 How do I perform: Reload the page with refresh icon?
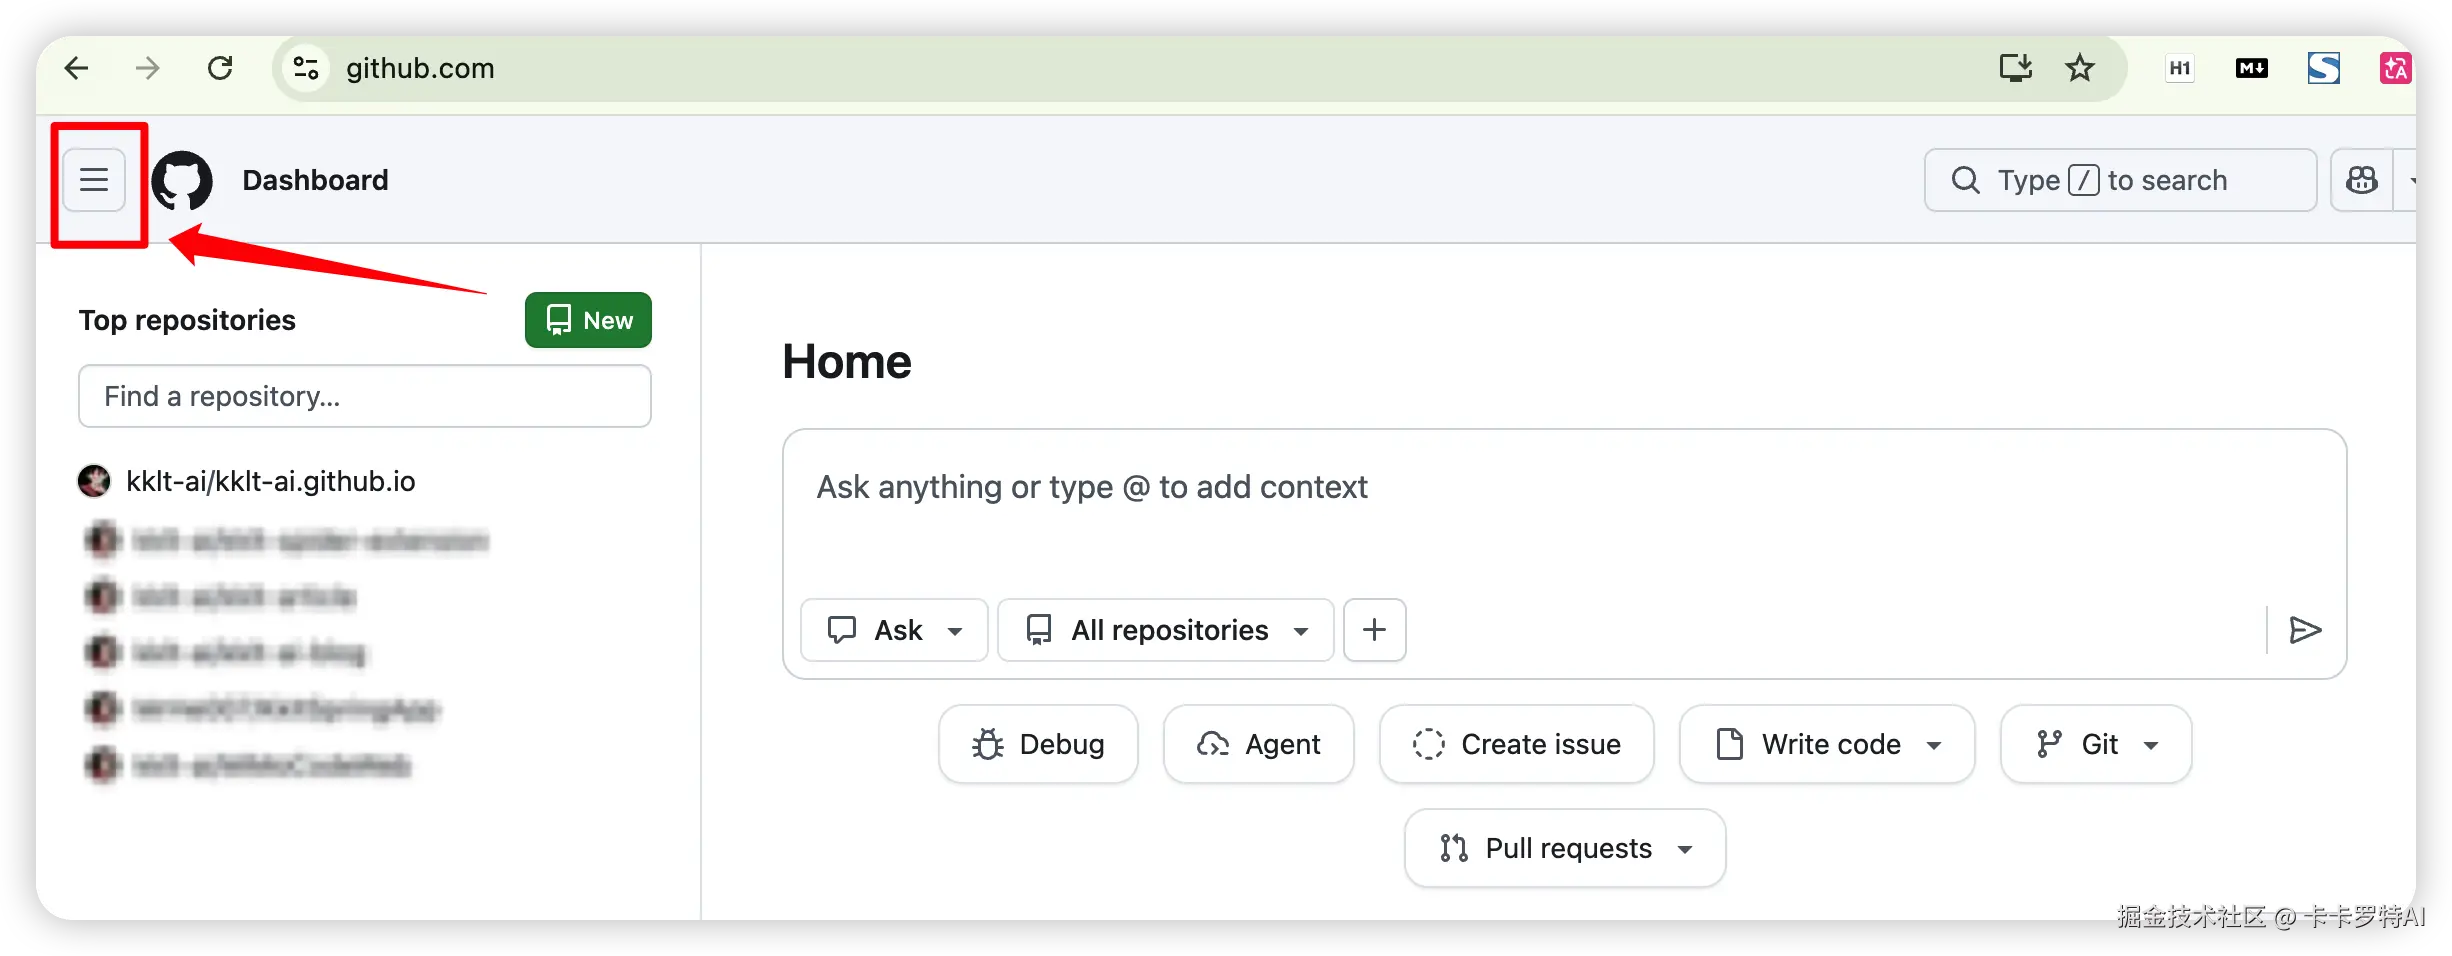pos(220,68)
